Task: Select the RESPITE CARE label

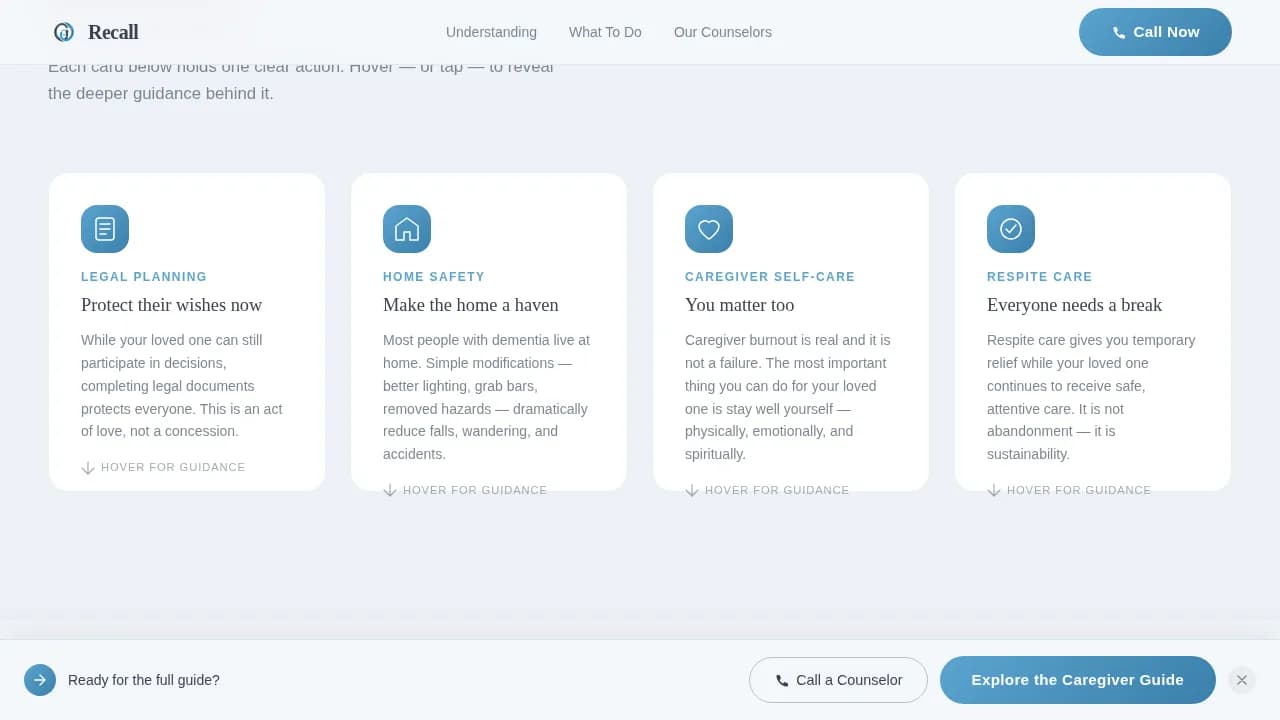Action: [1040, 277]
